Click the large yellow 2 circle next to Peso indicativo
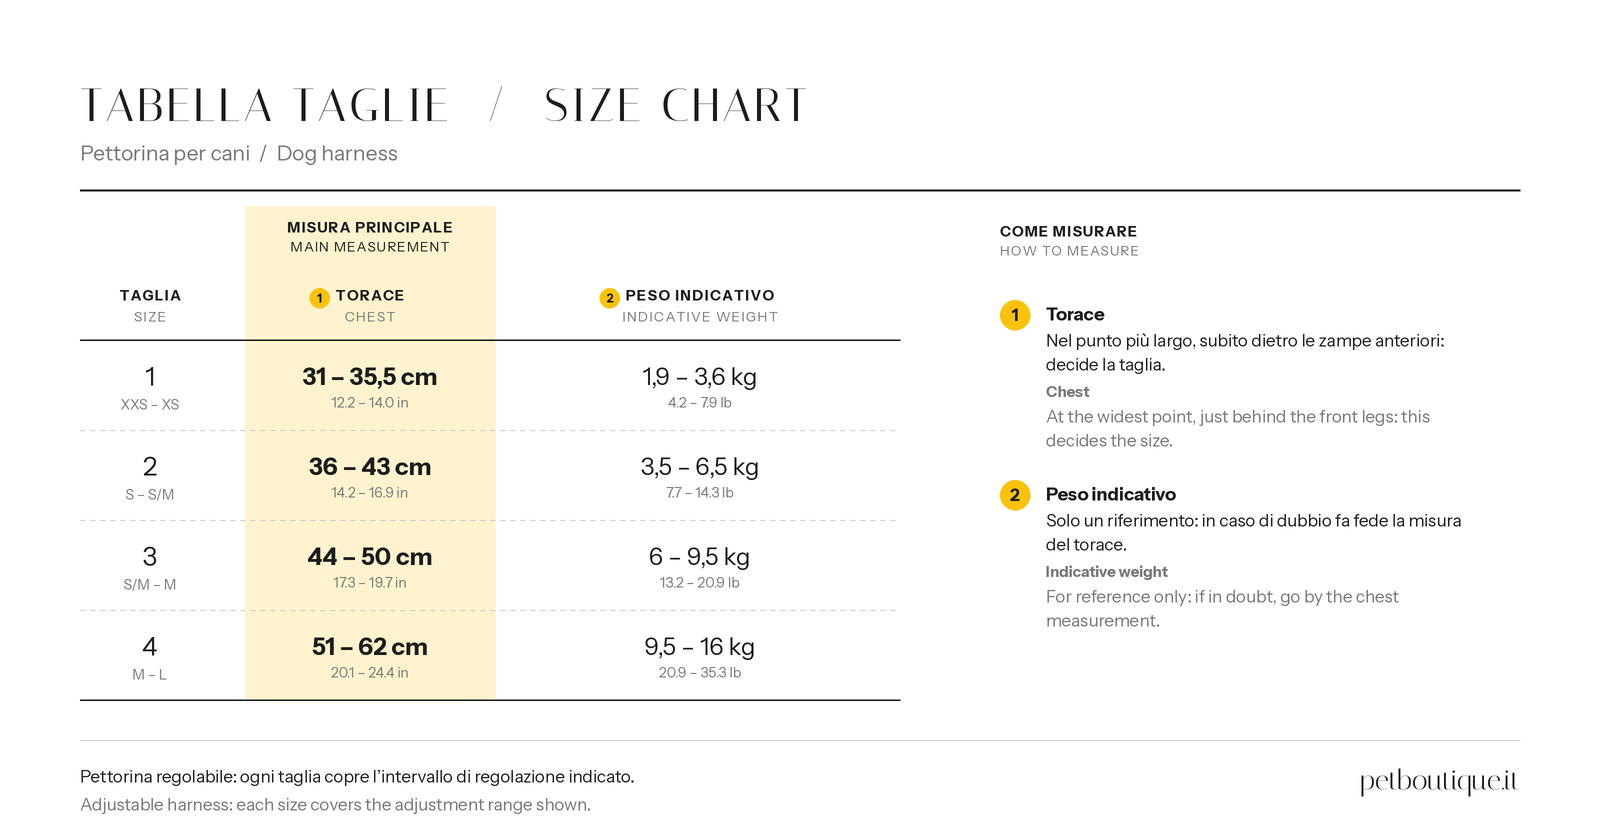 click(1015, 495)
